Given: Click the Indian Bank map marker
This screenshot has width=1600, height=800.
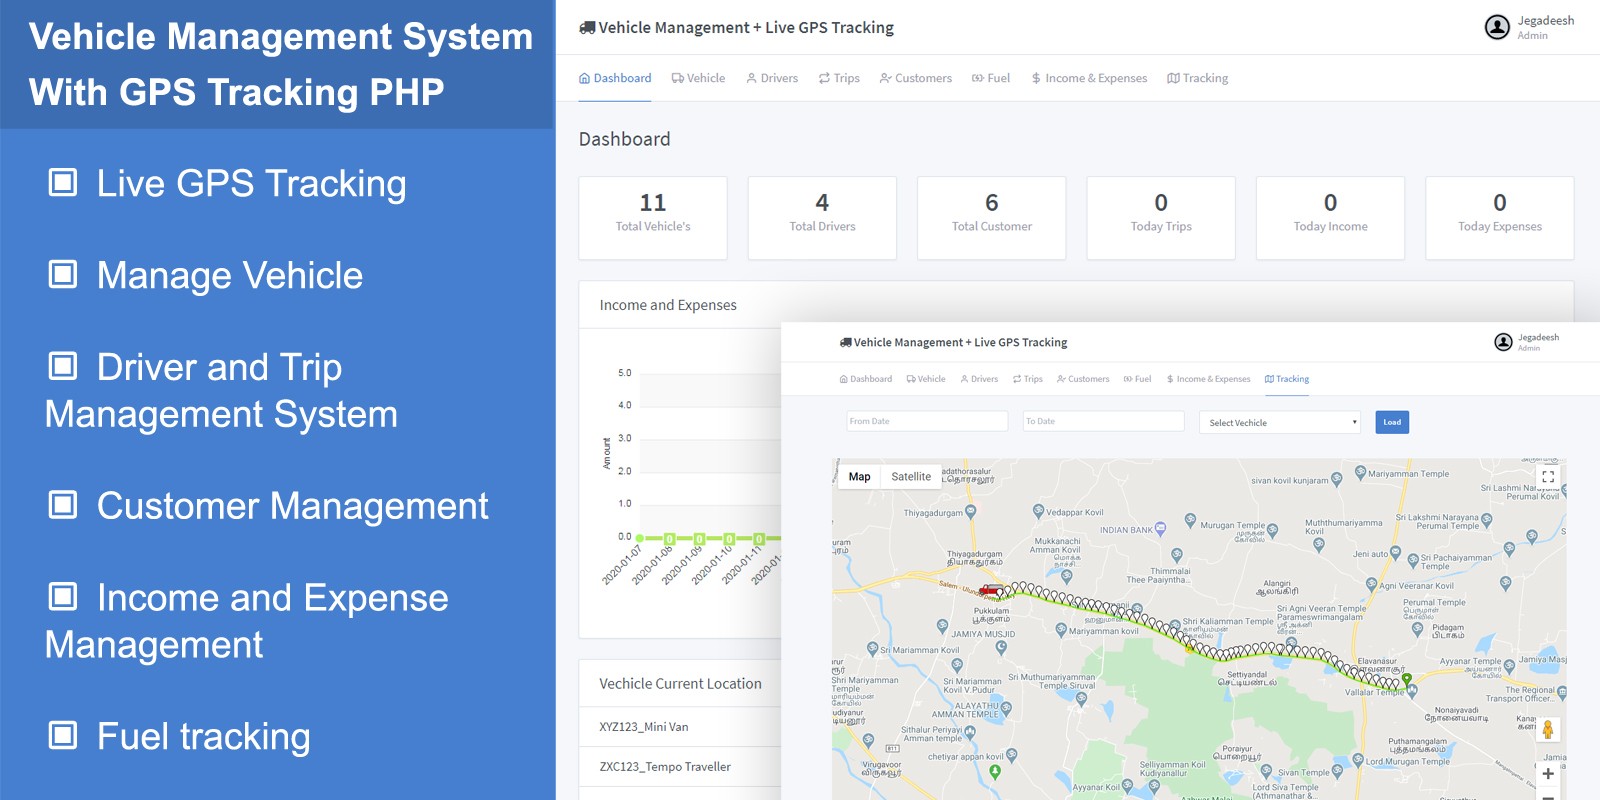Looking at the screenshot, I should tap(1160, 528).
